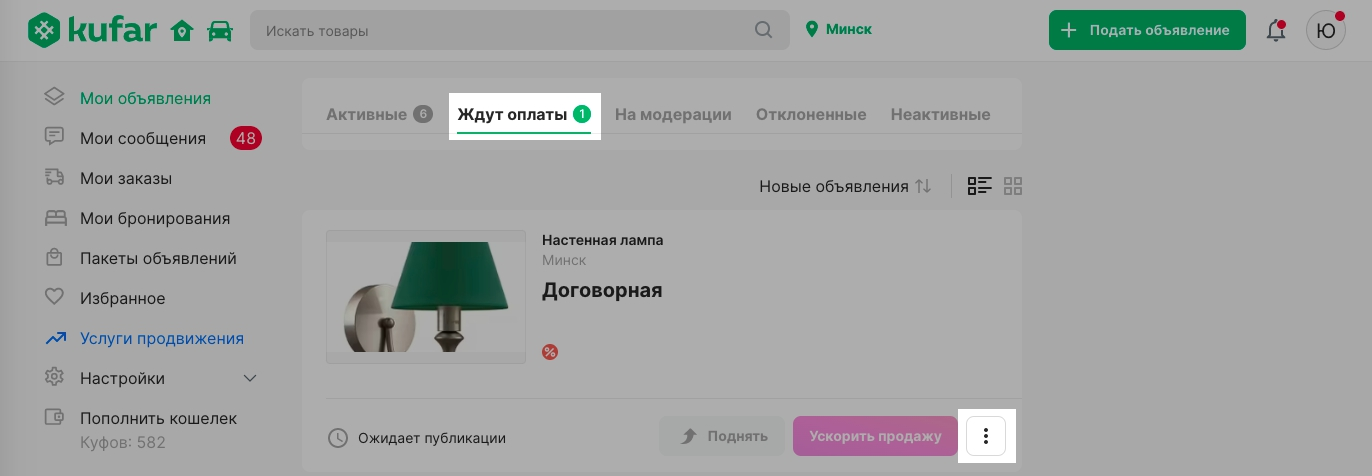Click the settings gear icon in sidebar
1372x476 pixels.
coord(54,377)
